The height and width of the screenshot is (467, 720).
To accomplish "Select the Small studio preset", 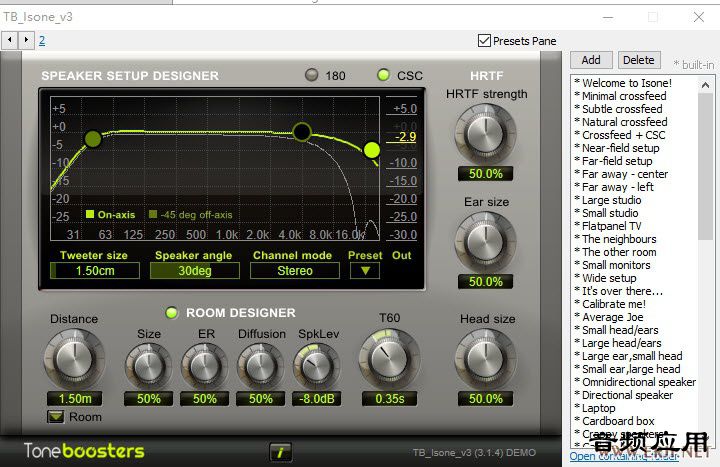I will point(606,213).
